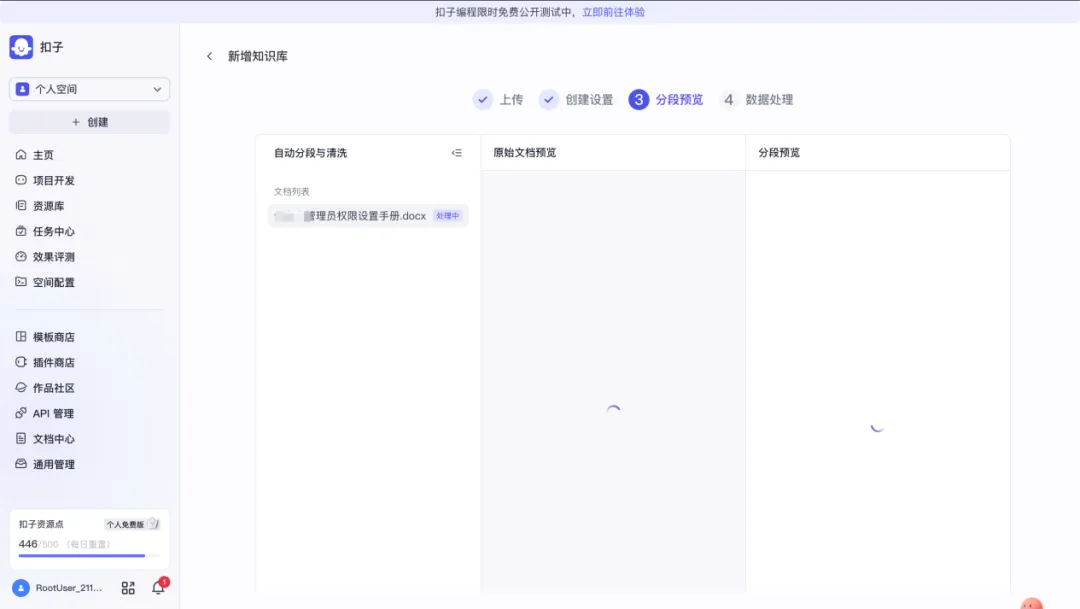Click the 数据处理 step

756,100
